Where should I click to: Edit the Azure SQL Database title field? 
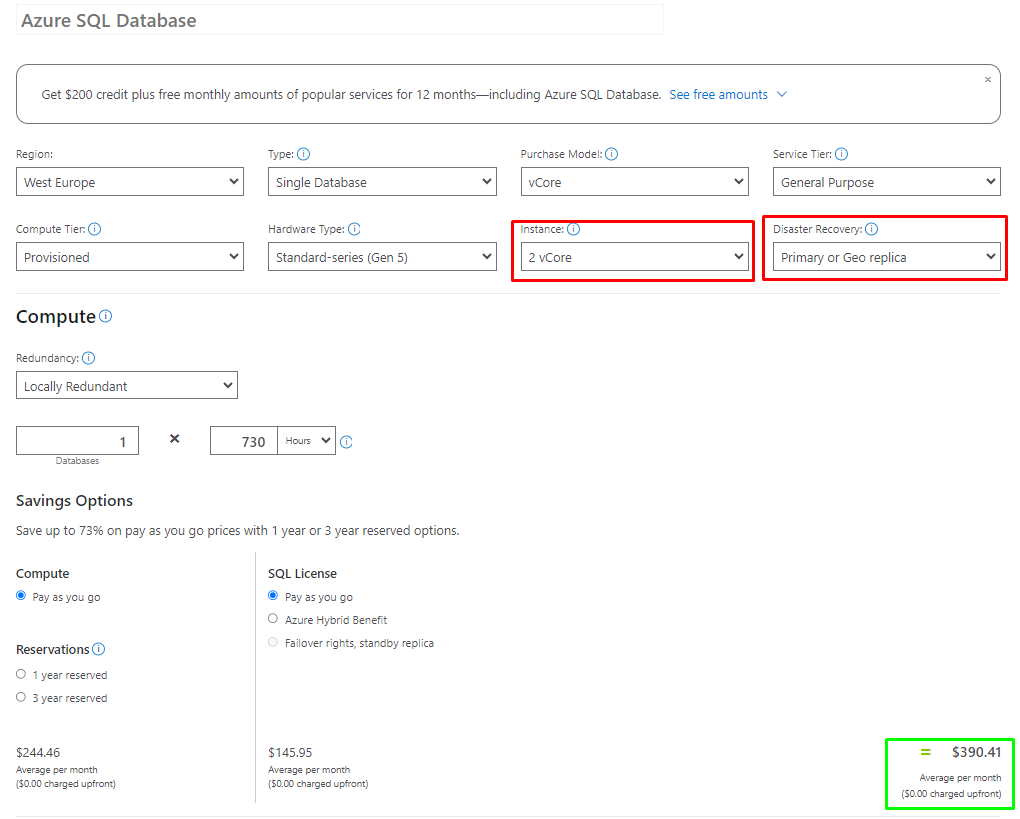(x=340, y=20)
